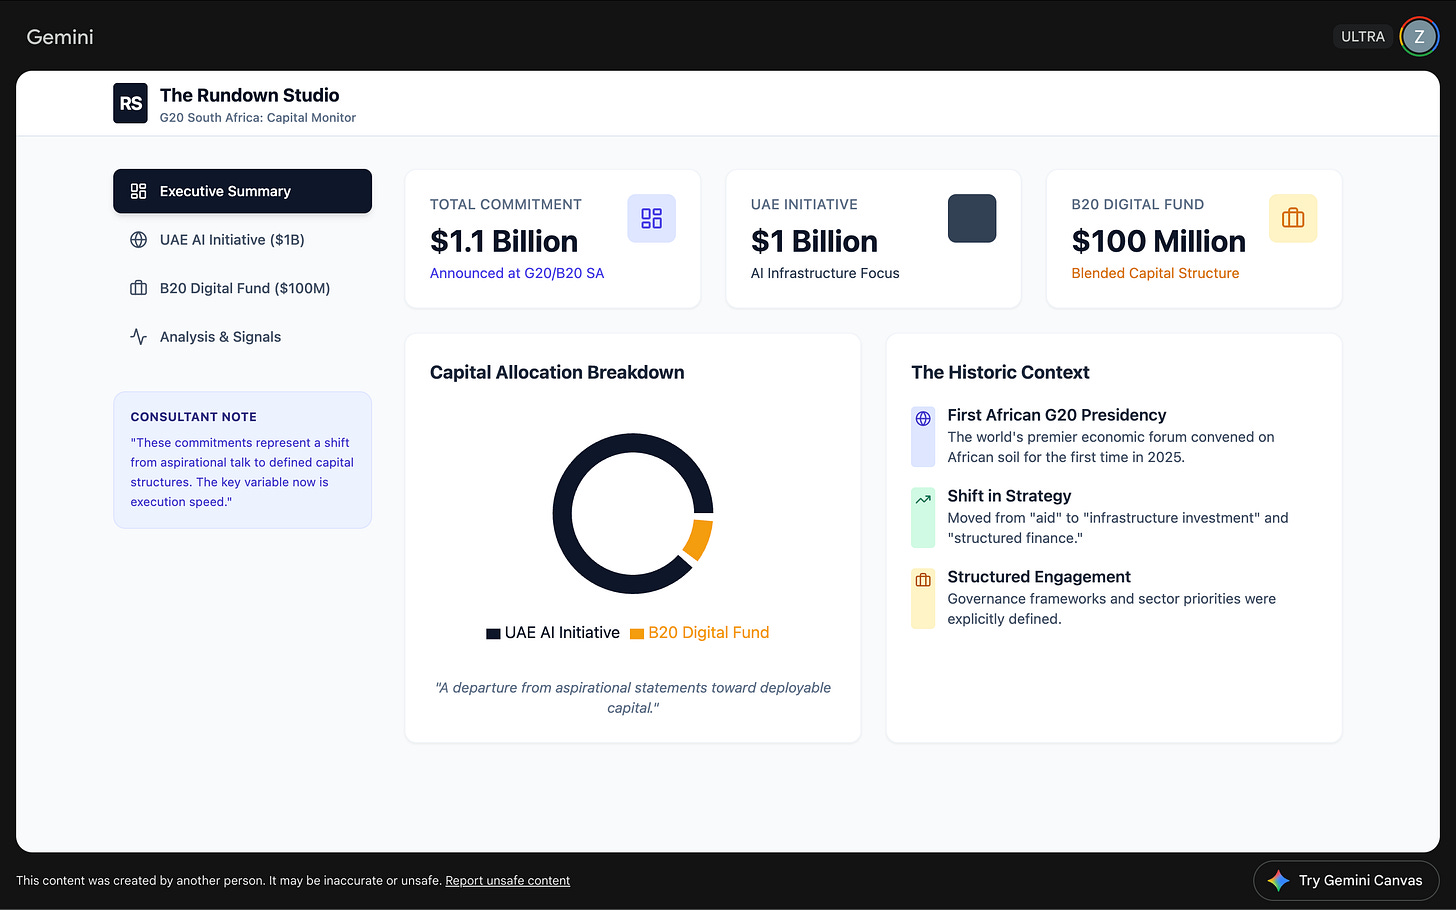The width and height of the screenshot is (1456, 910).
Task: Click the orange B20 Digital Fund donut segment
Action: tap(698, 539)
